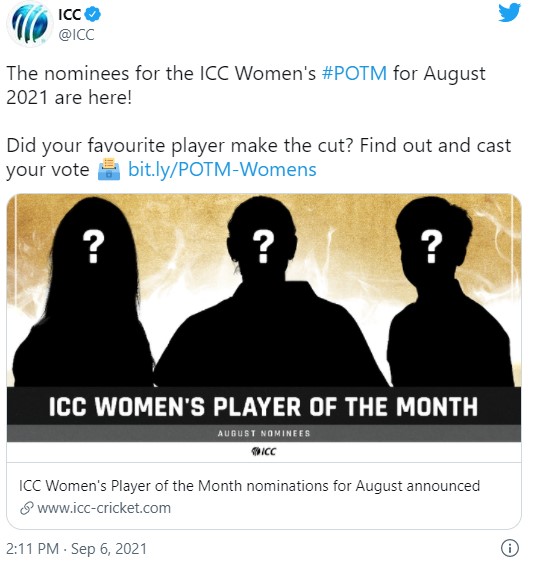
Task: Open the nominations announced article headline
Action: (x=249, y=486)
